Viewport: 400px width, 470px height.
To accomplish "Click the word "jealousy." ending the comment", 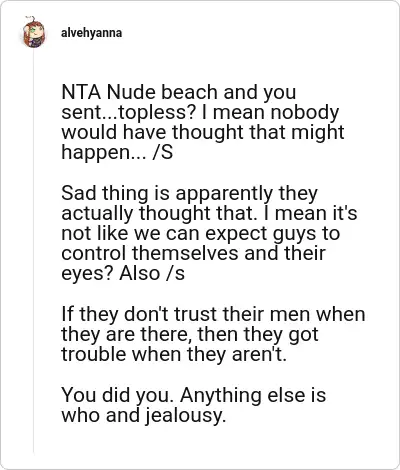I will click(184, 416).
